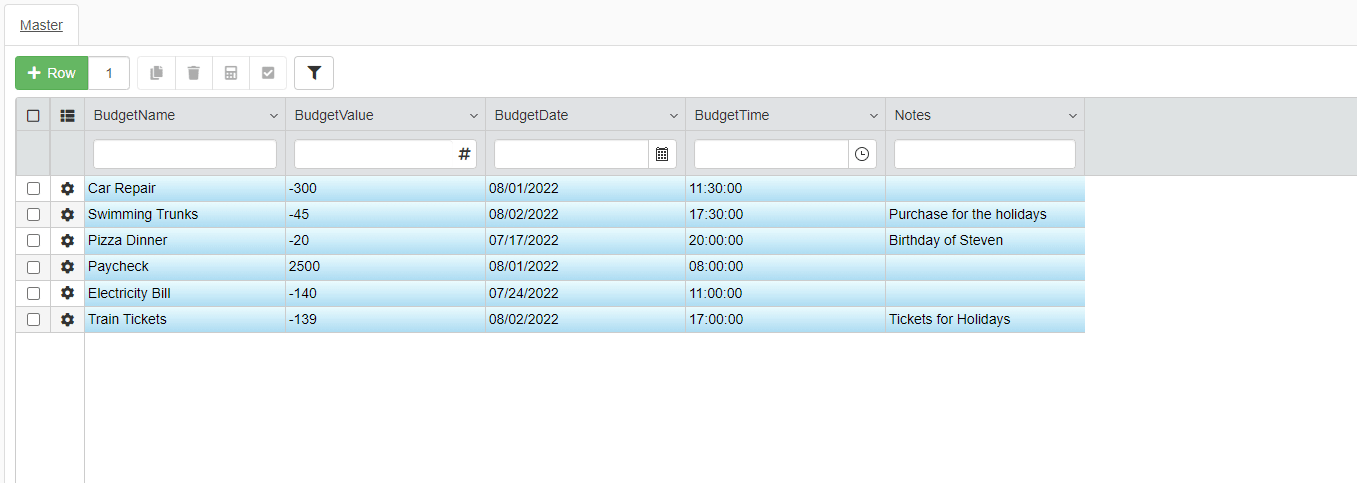Viewport: 1357px width, 483px height.
Task: Toggle the select-all checkbox in header
Action: (33, 115)
